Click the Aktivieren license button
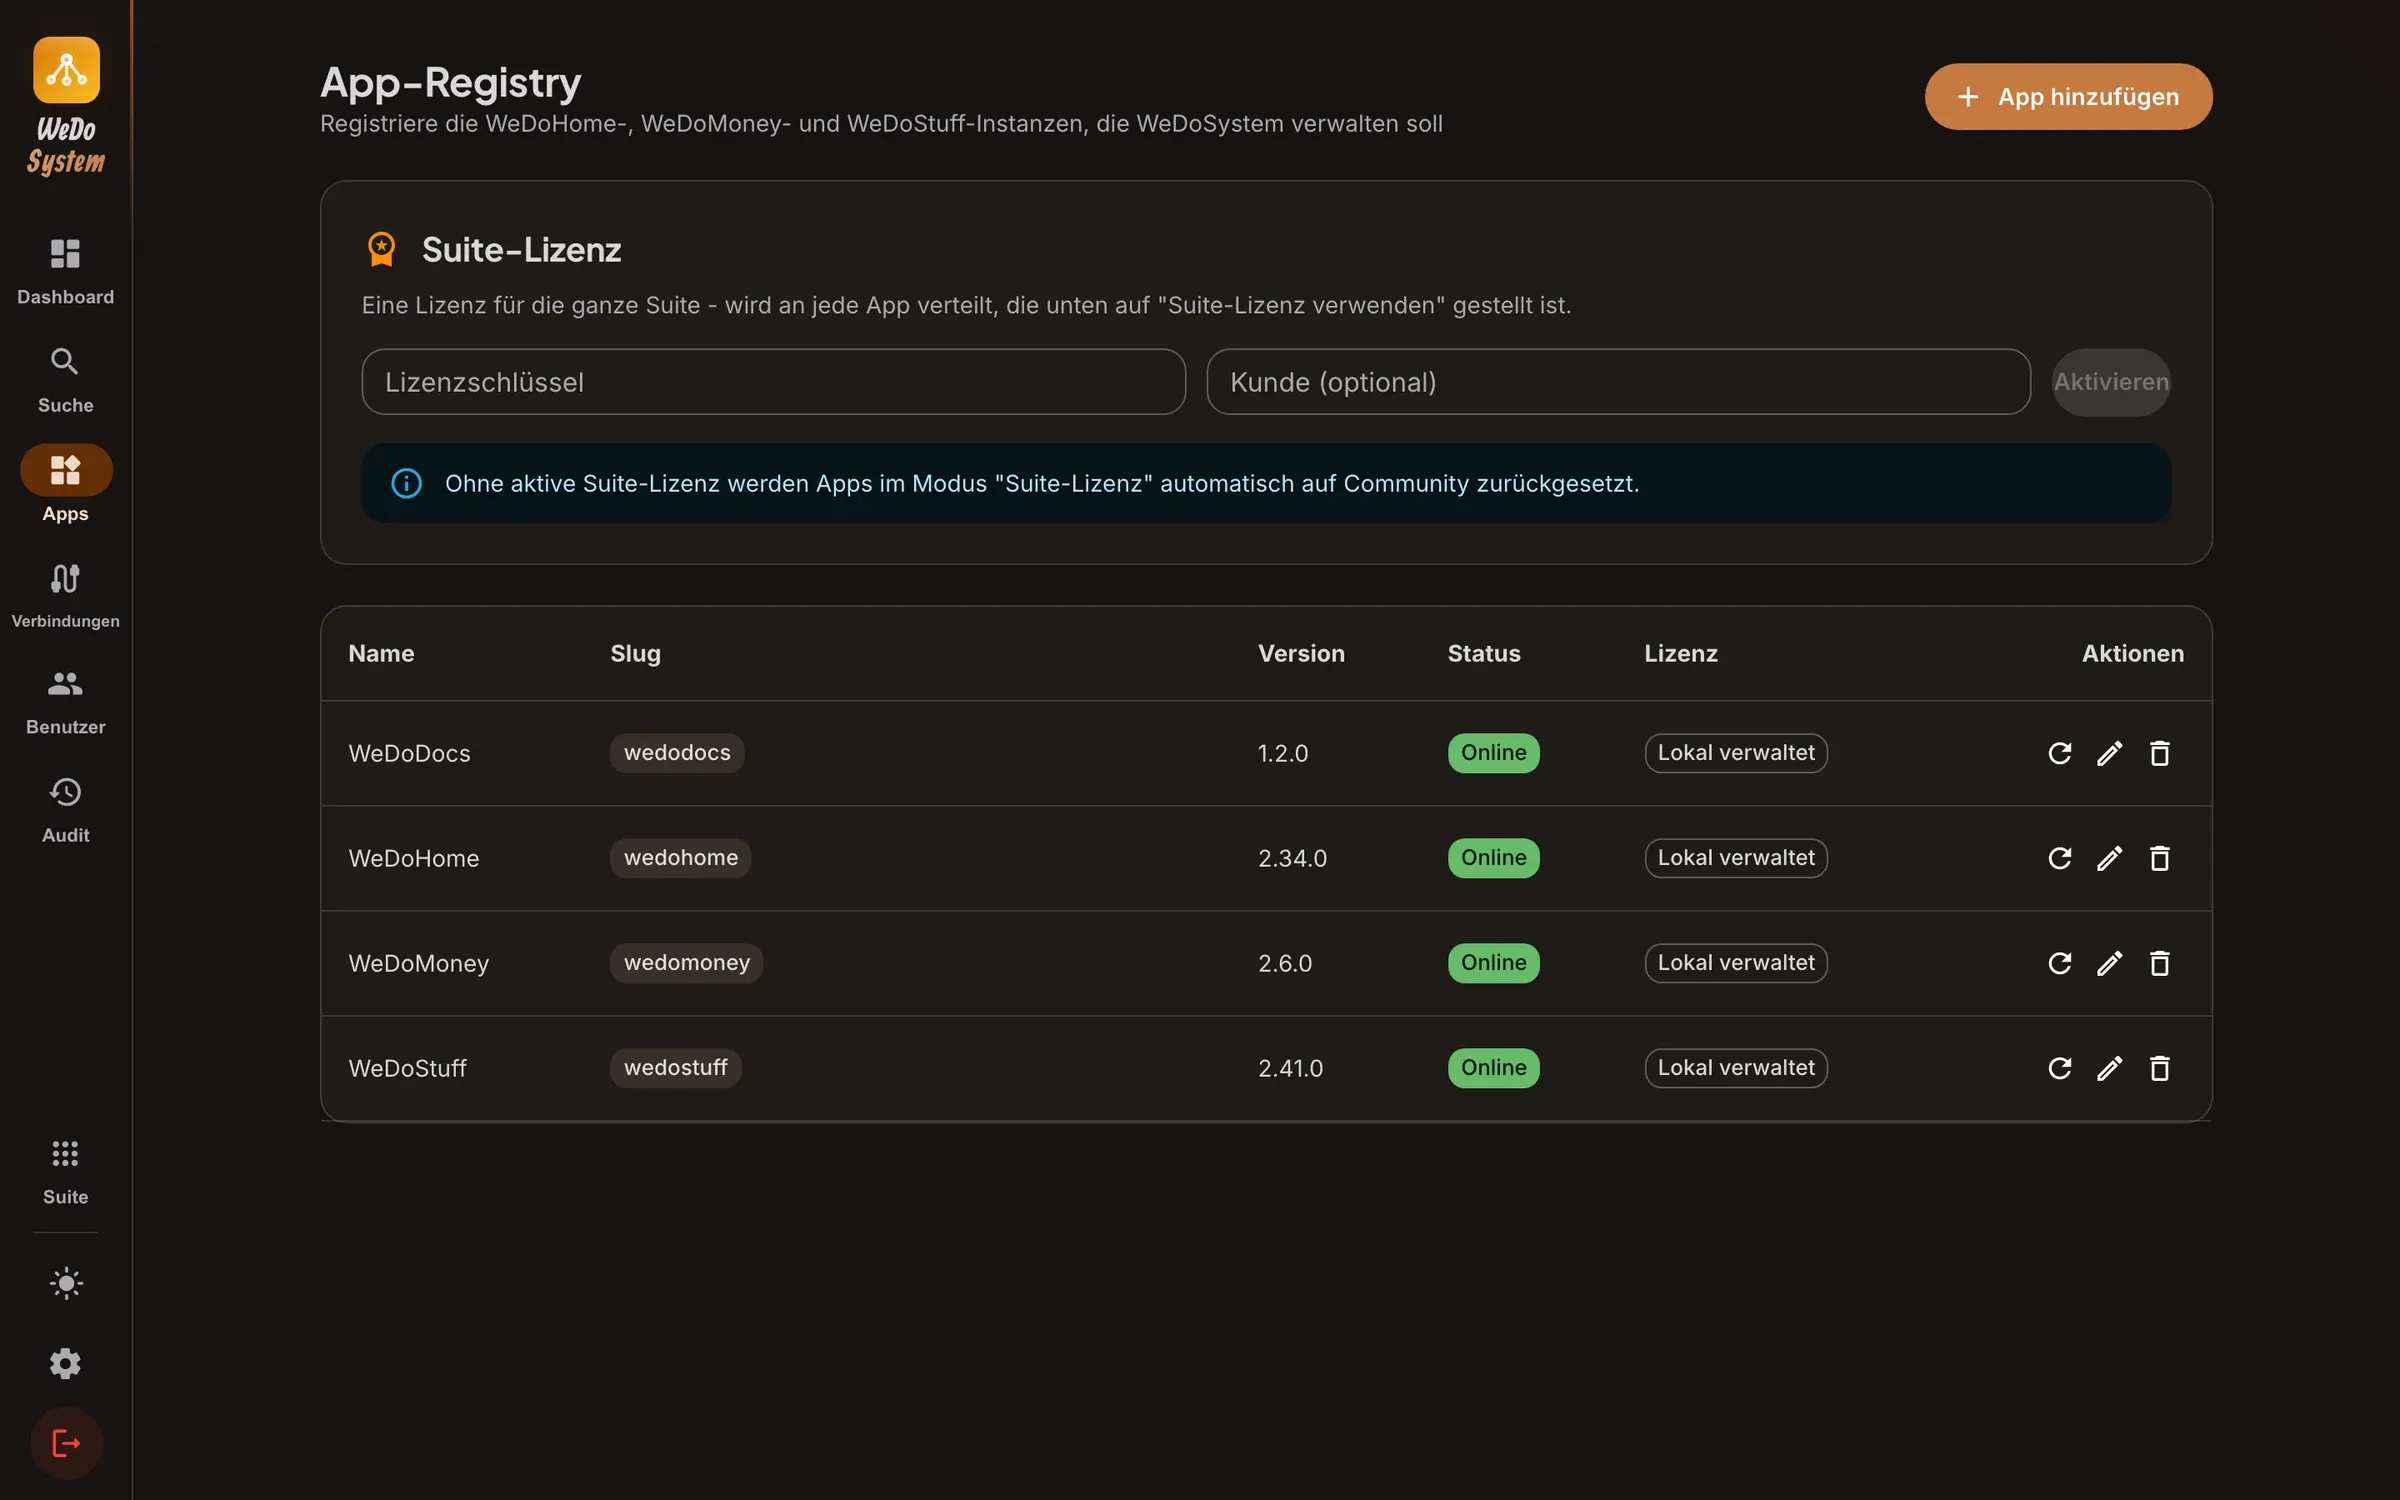The image size is (2400, 1500). pyautogui.click(x=2111, y=382)
